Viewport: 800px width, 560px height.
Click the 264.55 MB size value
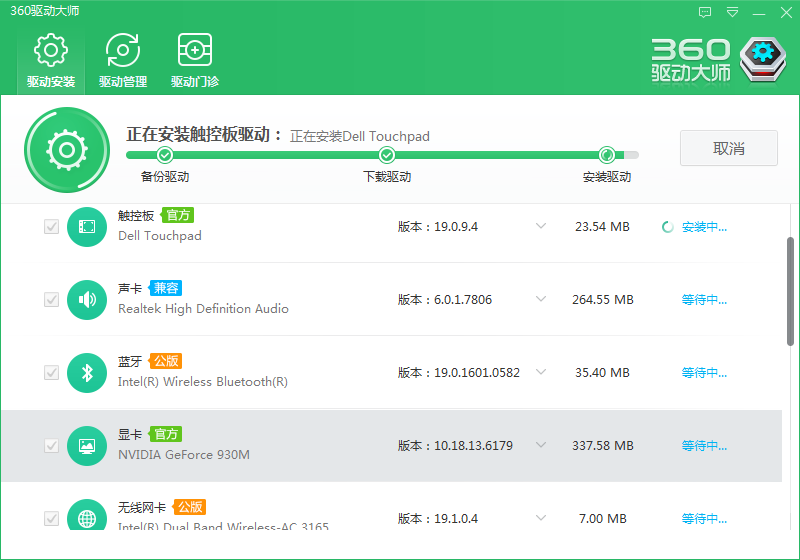[x=603, y=299]
